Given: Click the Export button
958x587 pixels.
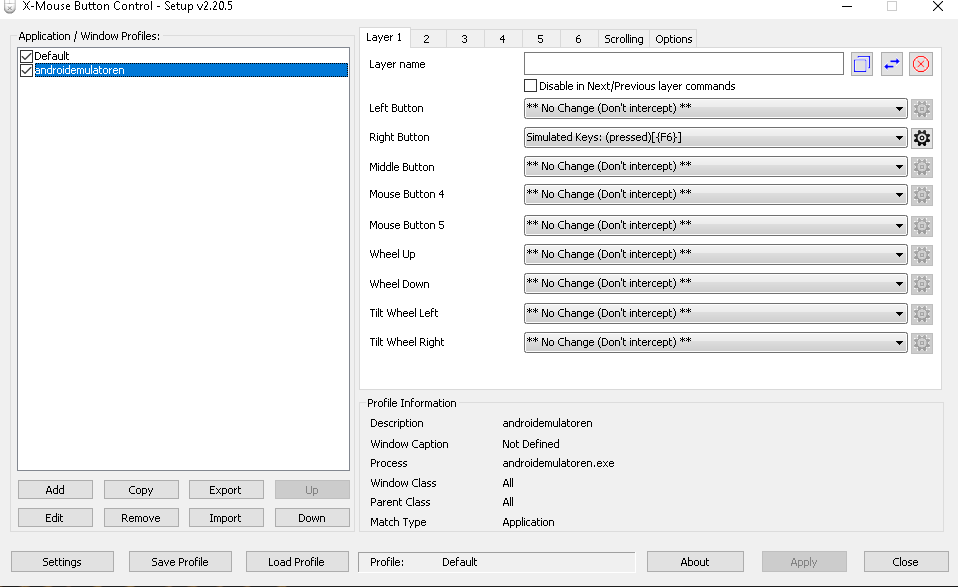Looking at the screenshot, I should point(225,490).
